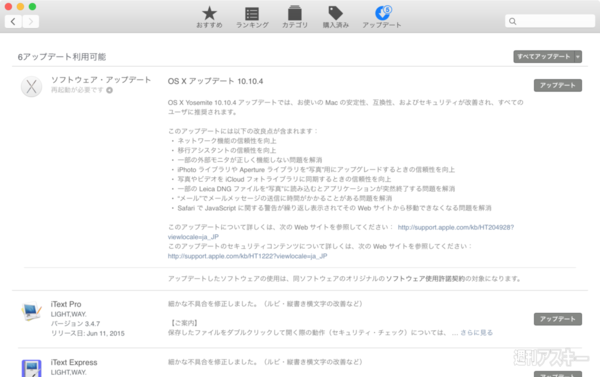Open the 購入済み tag tab
The height and width of the screenshot is (377, 600).
pos(336,18)
